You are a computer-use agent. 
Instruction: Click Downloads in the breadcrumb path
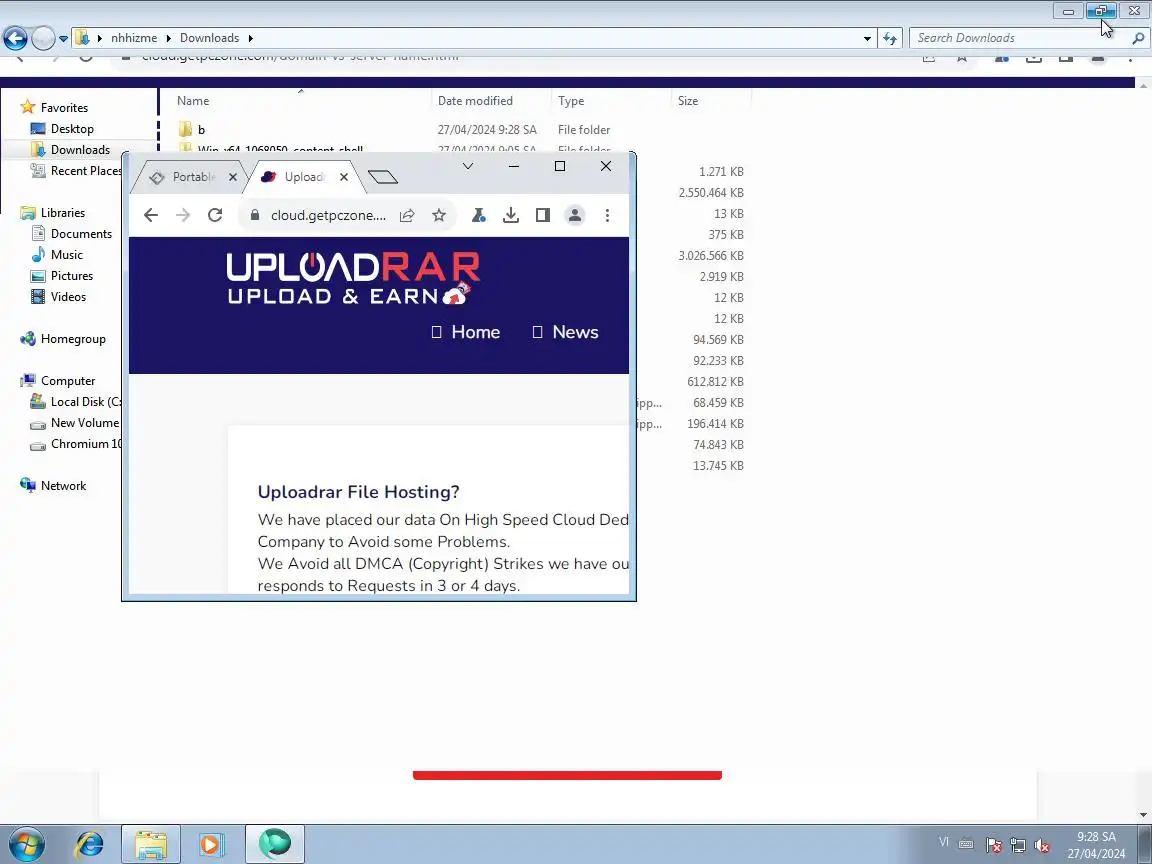(209, 38)
